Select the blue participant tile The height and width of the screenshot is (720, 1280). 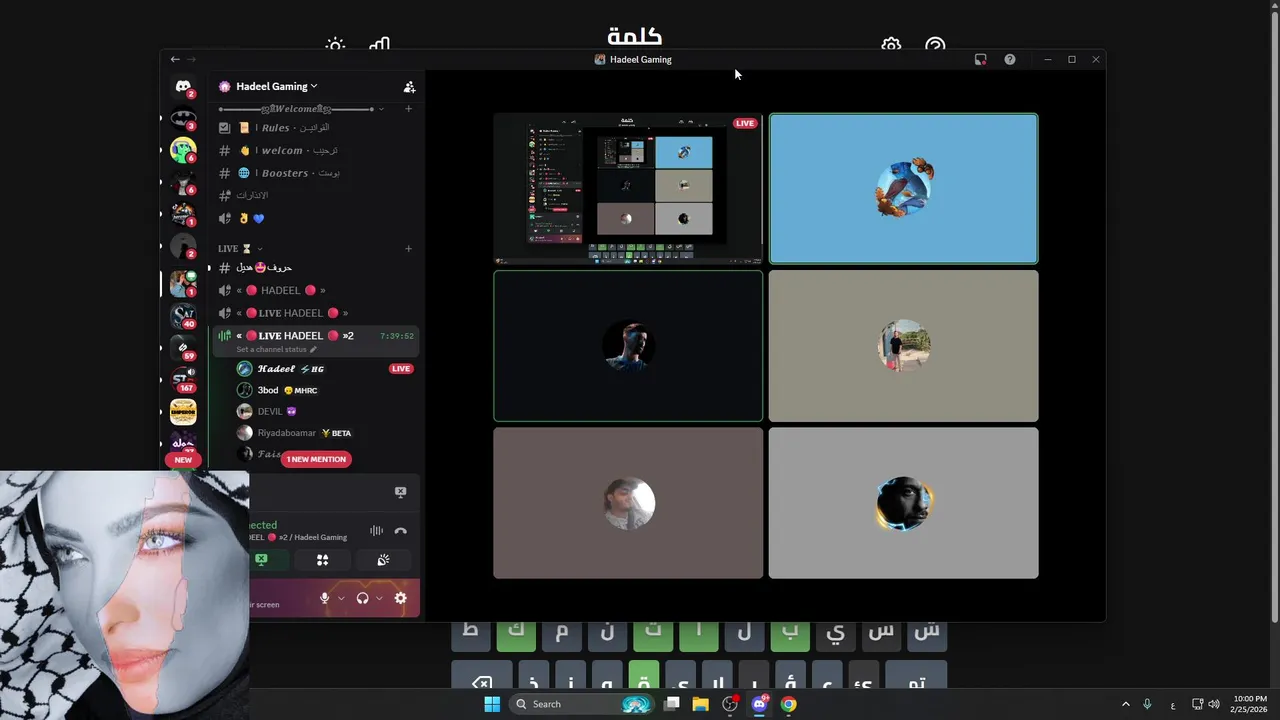click(x=903, y=189)
